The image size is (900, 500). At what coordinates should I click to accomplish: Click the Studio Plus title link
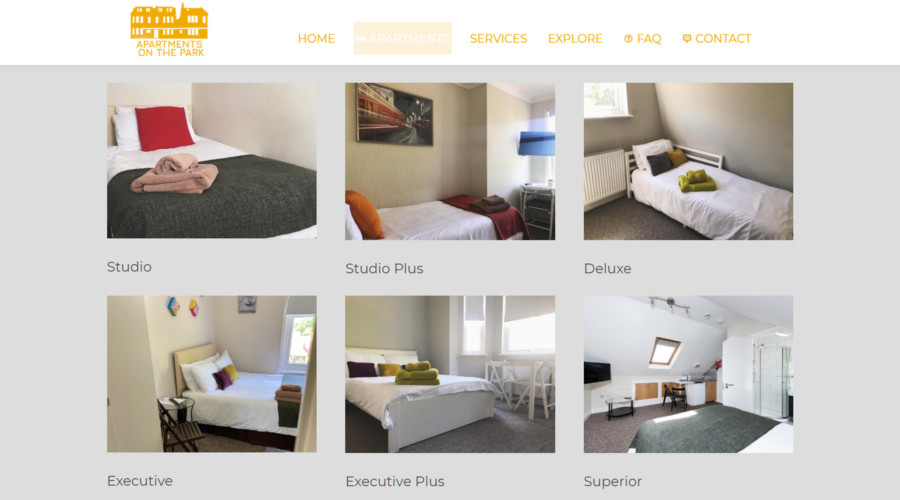coord(384,269)
